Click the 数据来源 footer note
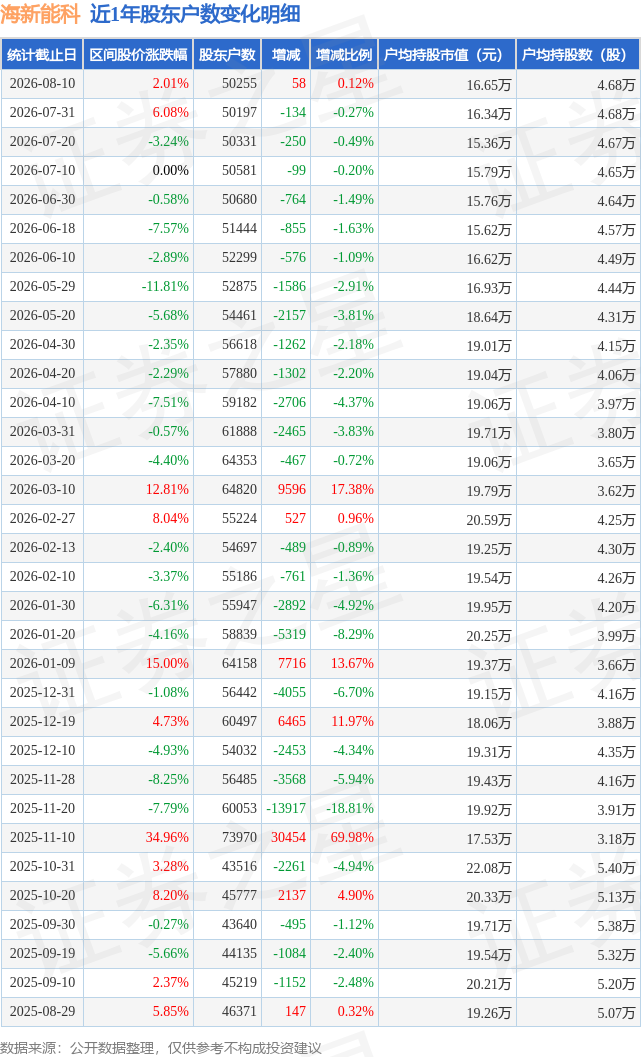The width and height of the screenshot is (641, 1057). [x=160, y=1048]
